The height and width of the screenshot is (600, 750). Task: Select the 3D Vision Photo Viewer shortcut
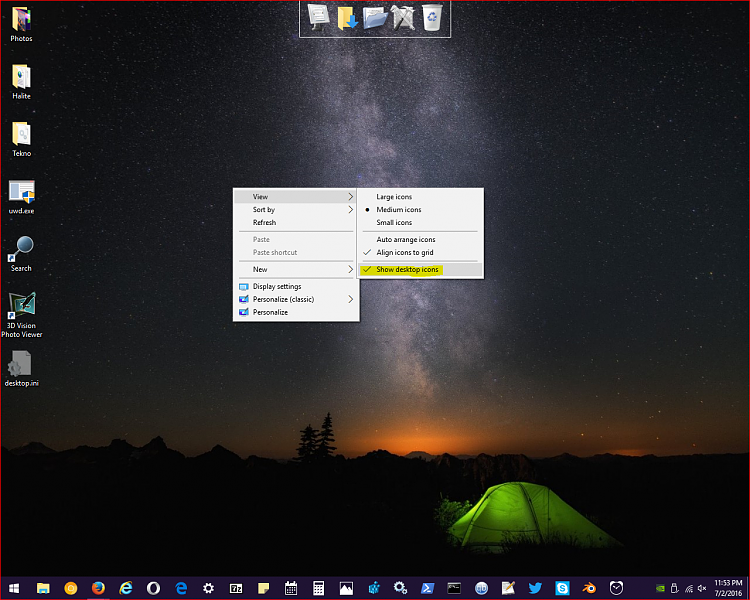[22, 315]
